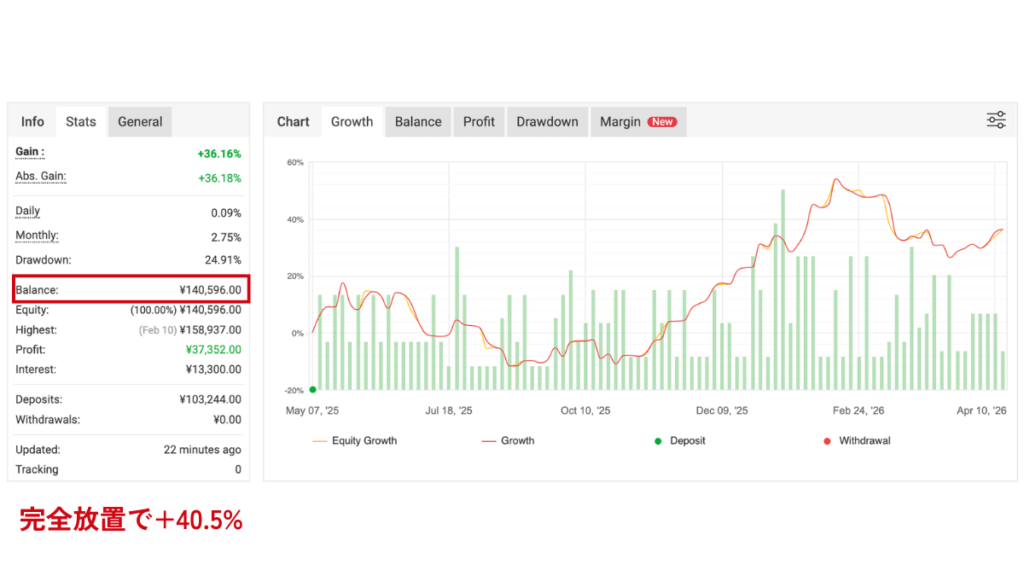Select the Stats tab
Screen dimensions: 1024x576
(81, 122)
